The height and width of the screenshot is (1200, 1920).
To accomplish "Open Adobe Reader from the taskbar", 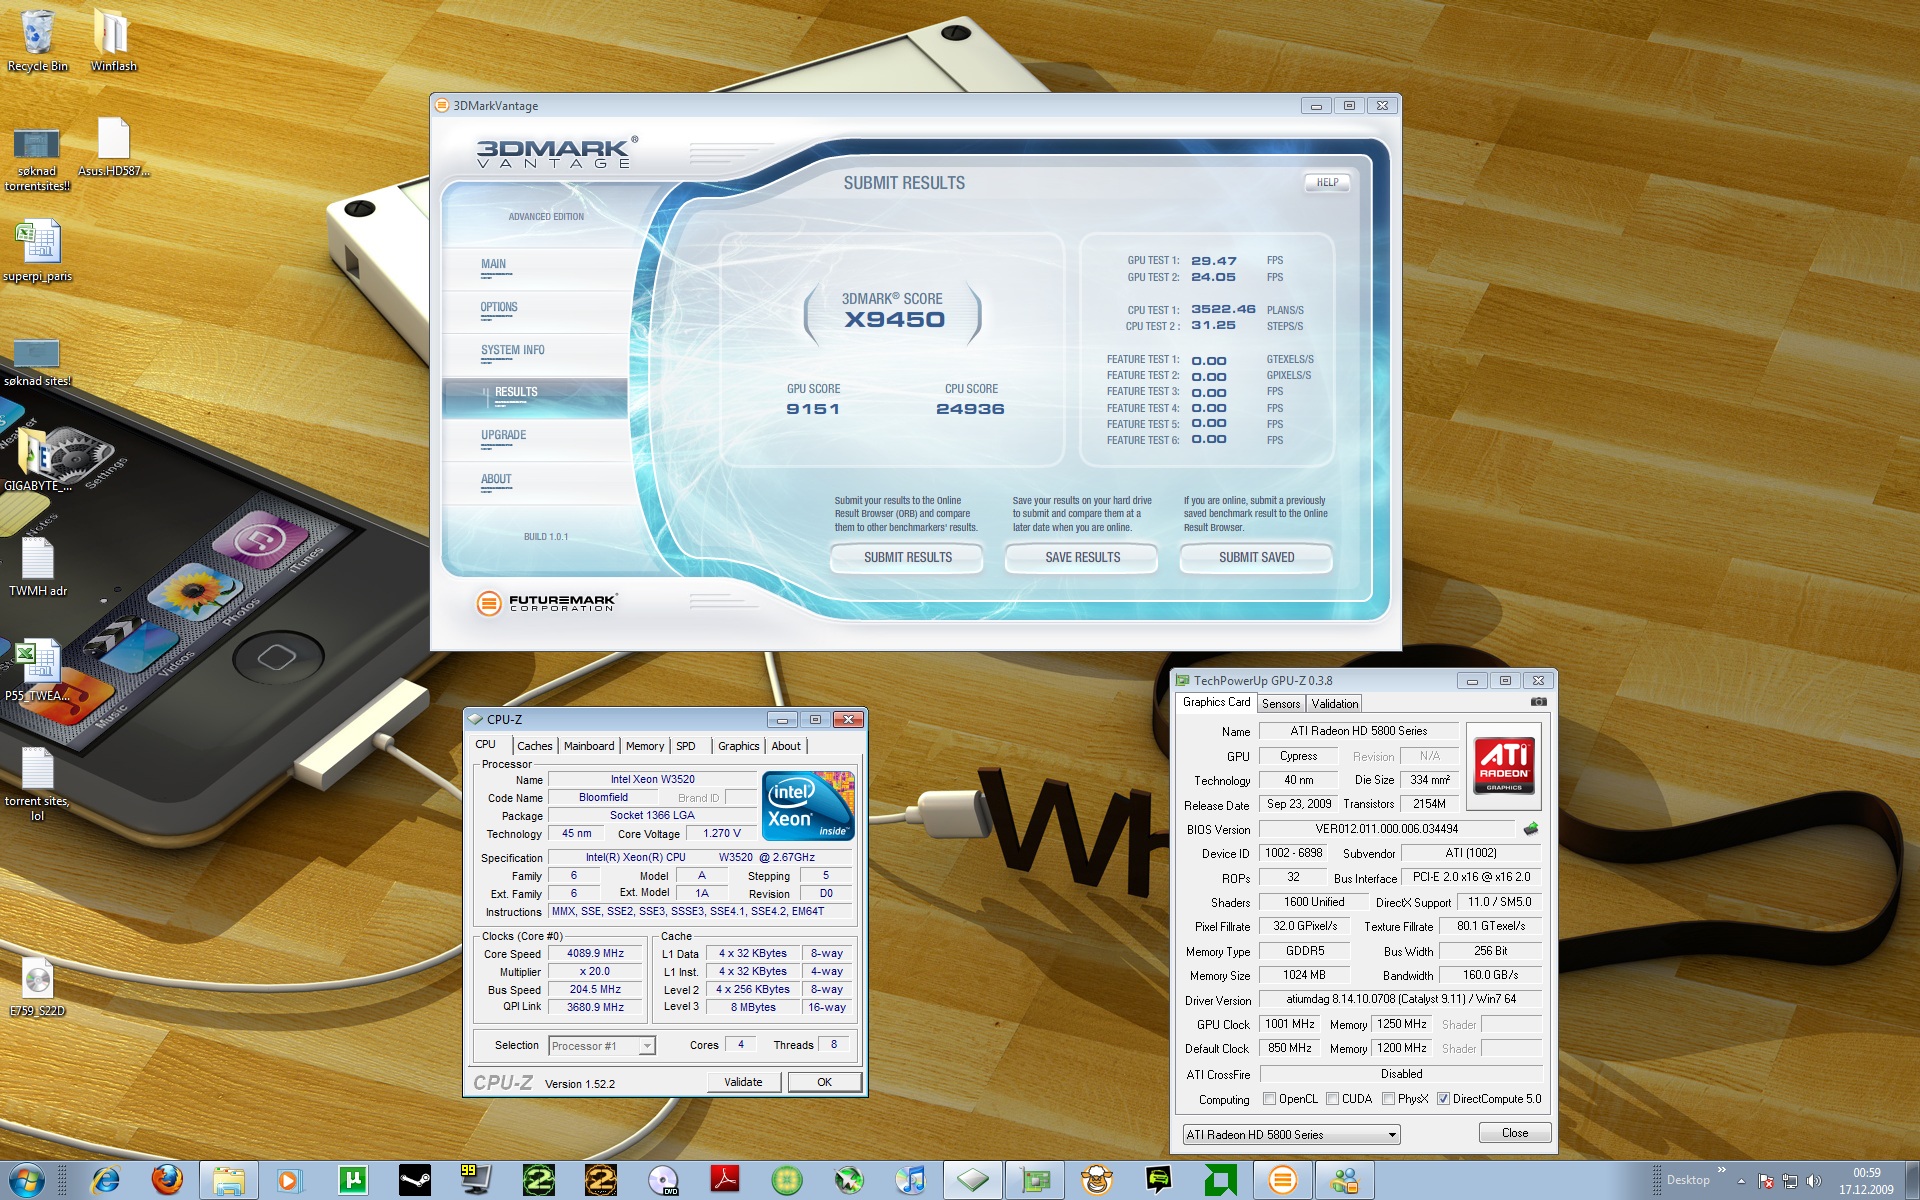I will pos(725,1180).
